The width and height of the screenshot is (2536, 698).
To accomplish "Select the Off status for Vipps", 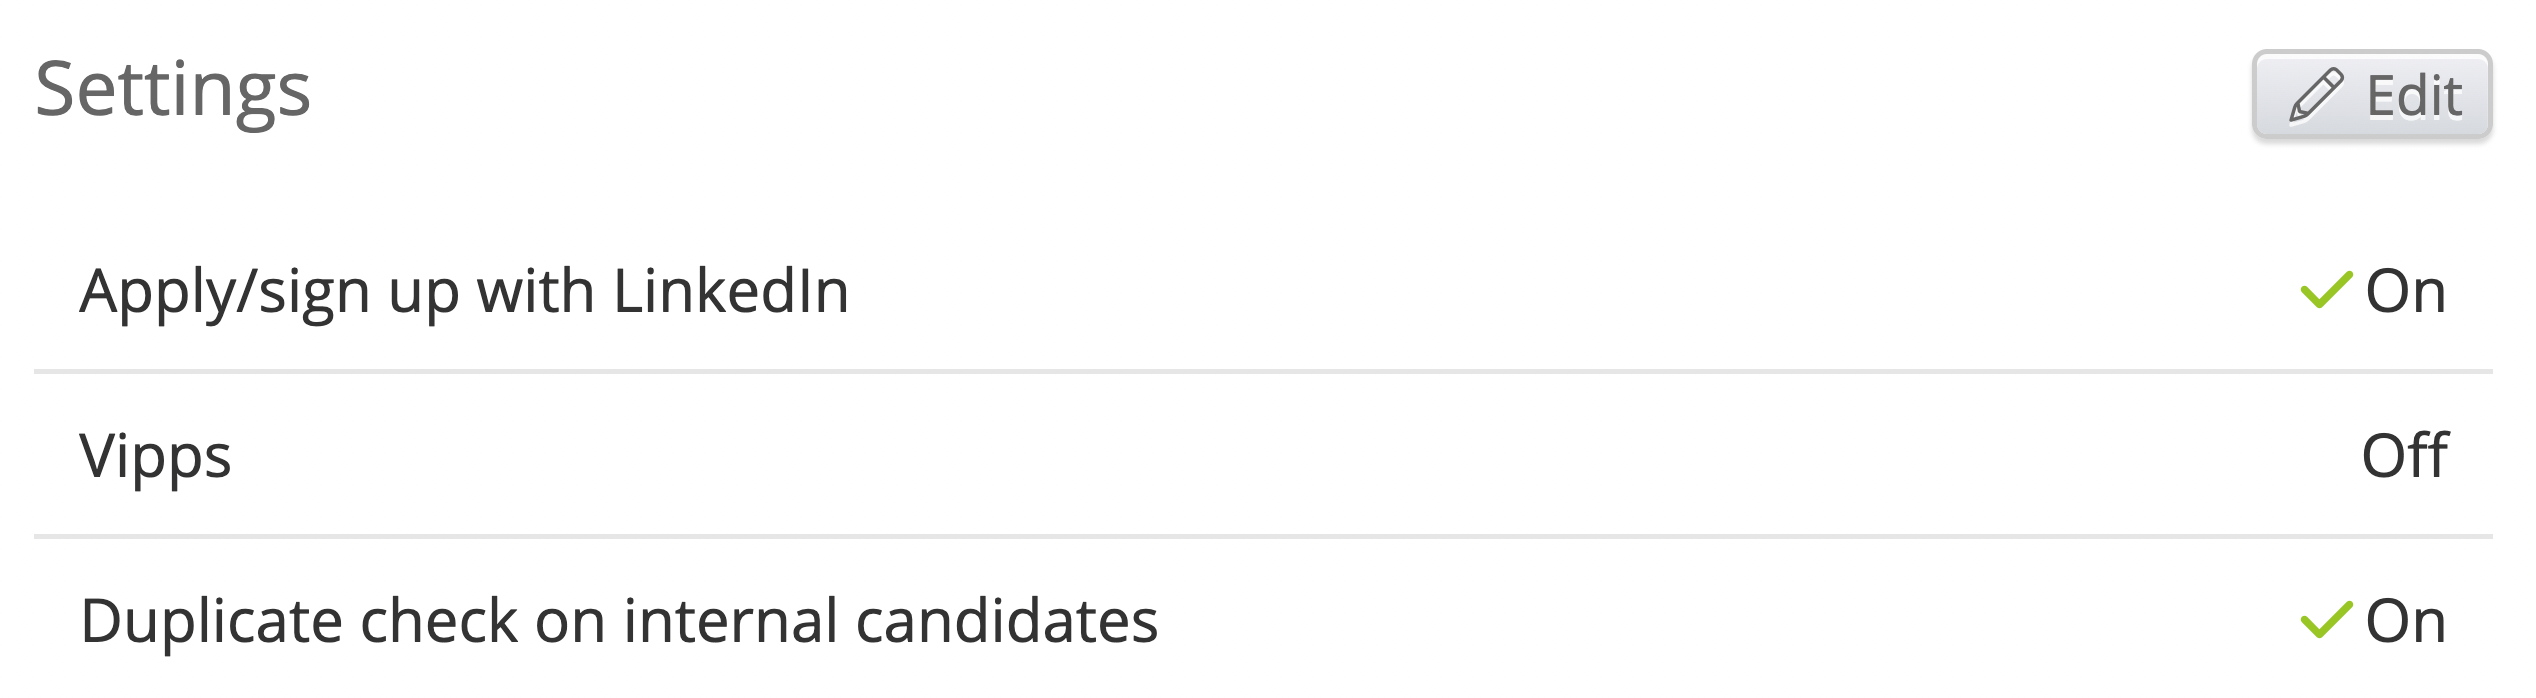I will tap(2405, 456).
